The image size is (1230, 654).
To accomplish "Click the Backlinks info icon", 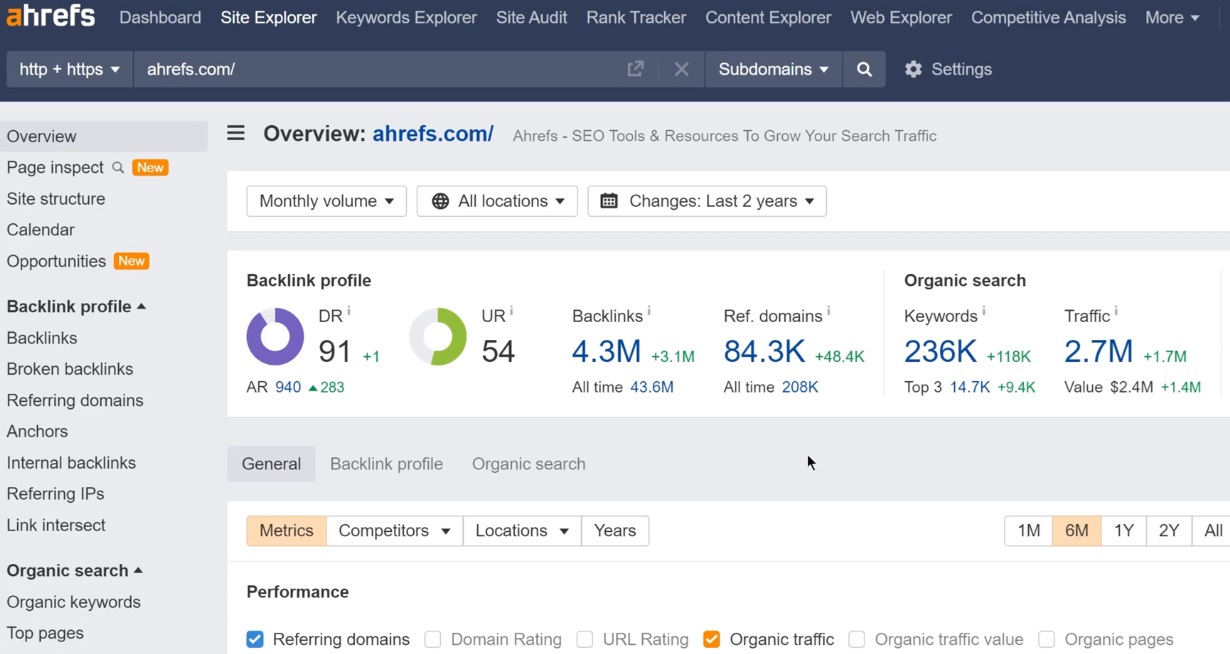I will [648, 311].
